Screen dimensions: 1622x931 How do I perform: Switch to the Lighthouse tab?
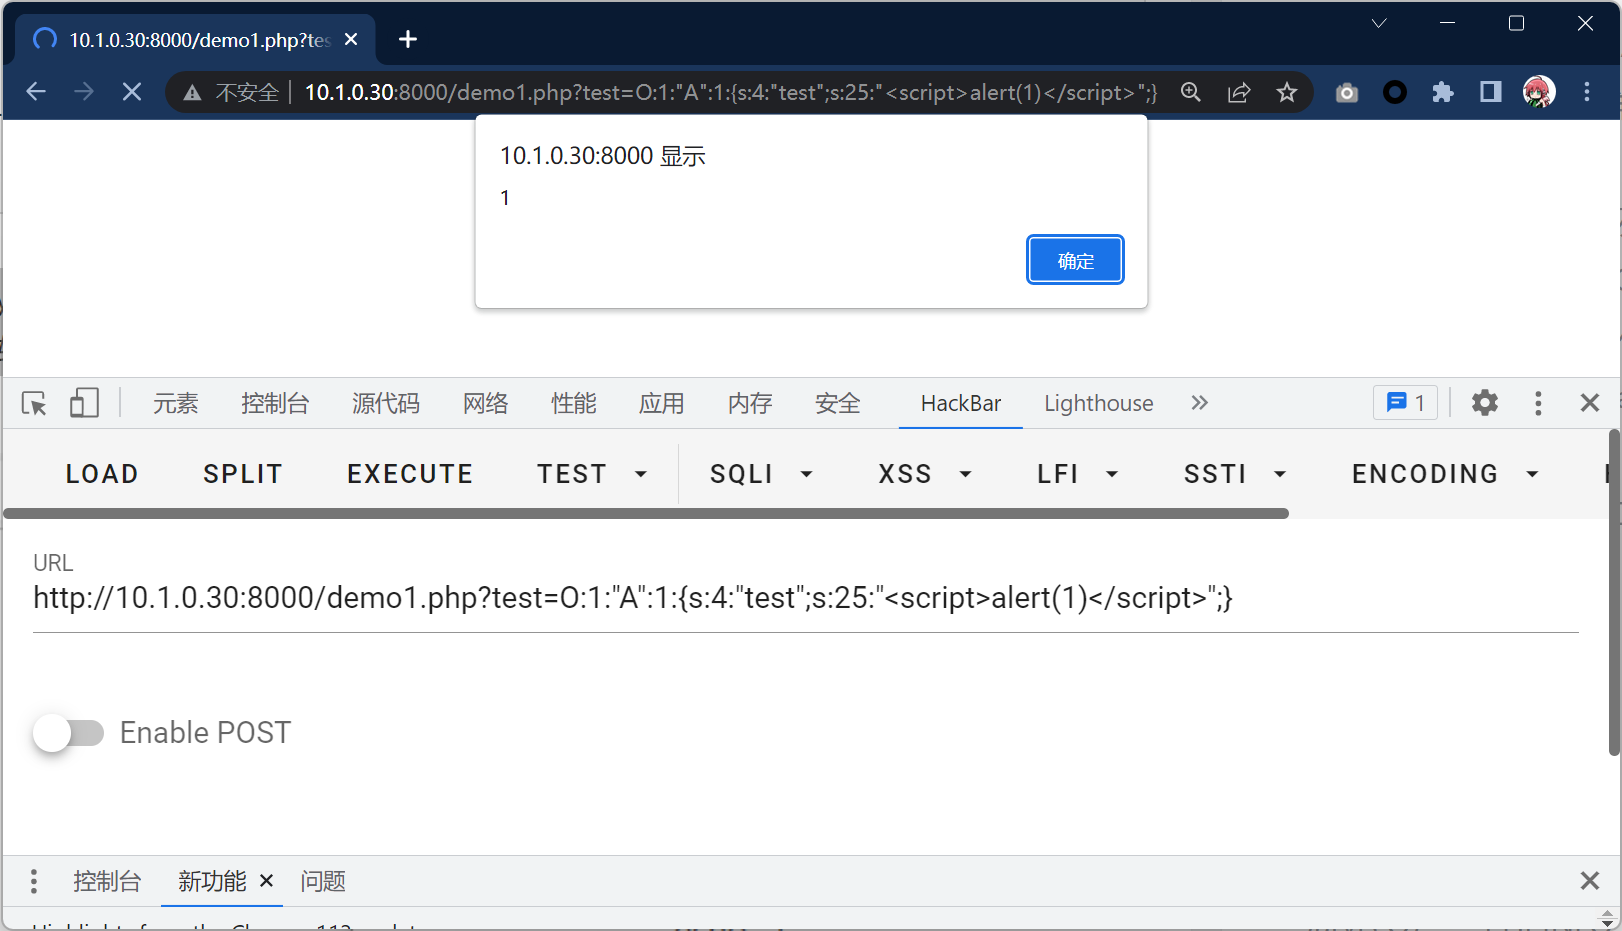tap(1098, 403)
